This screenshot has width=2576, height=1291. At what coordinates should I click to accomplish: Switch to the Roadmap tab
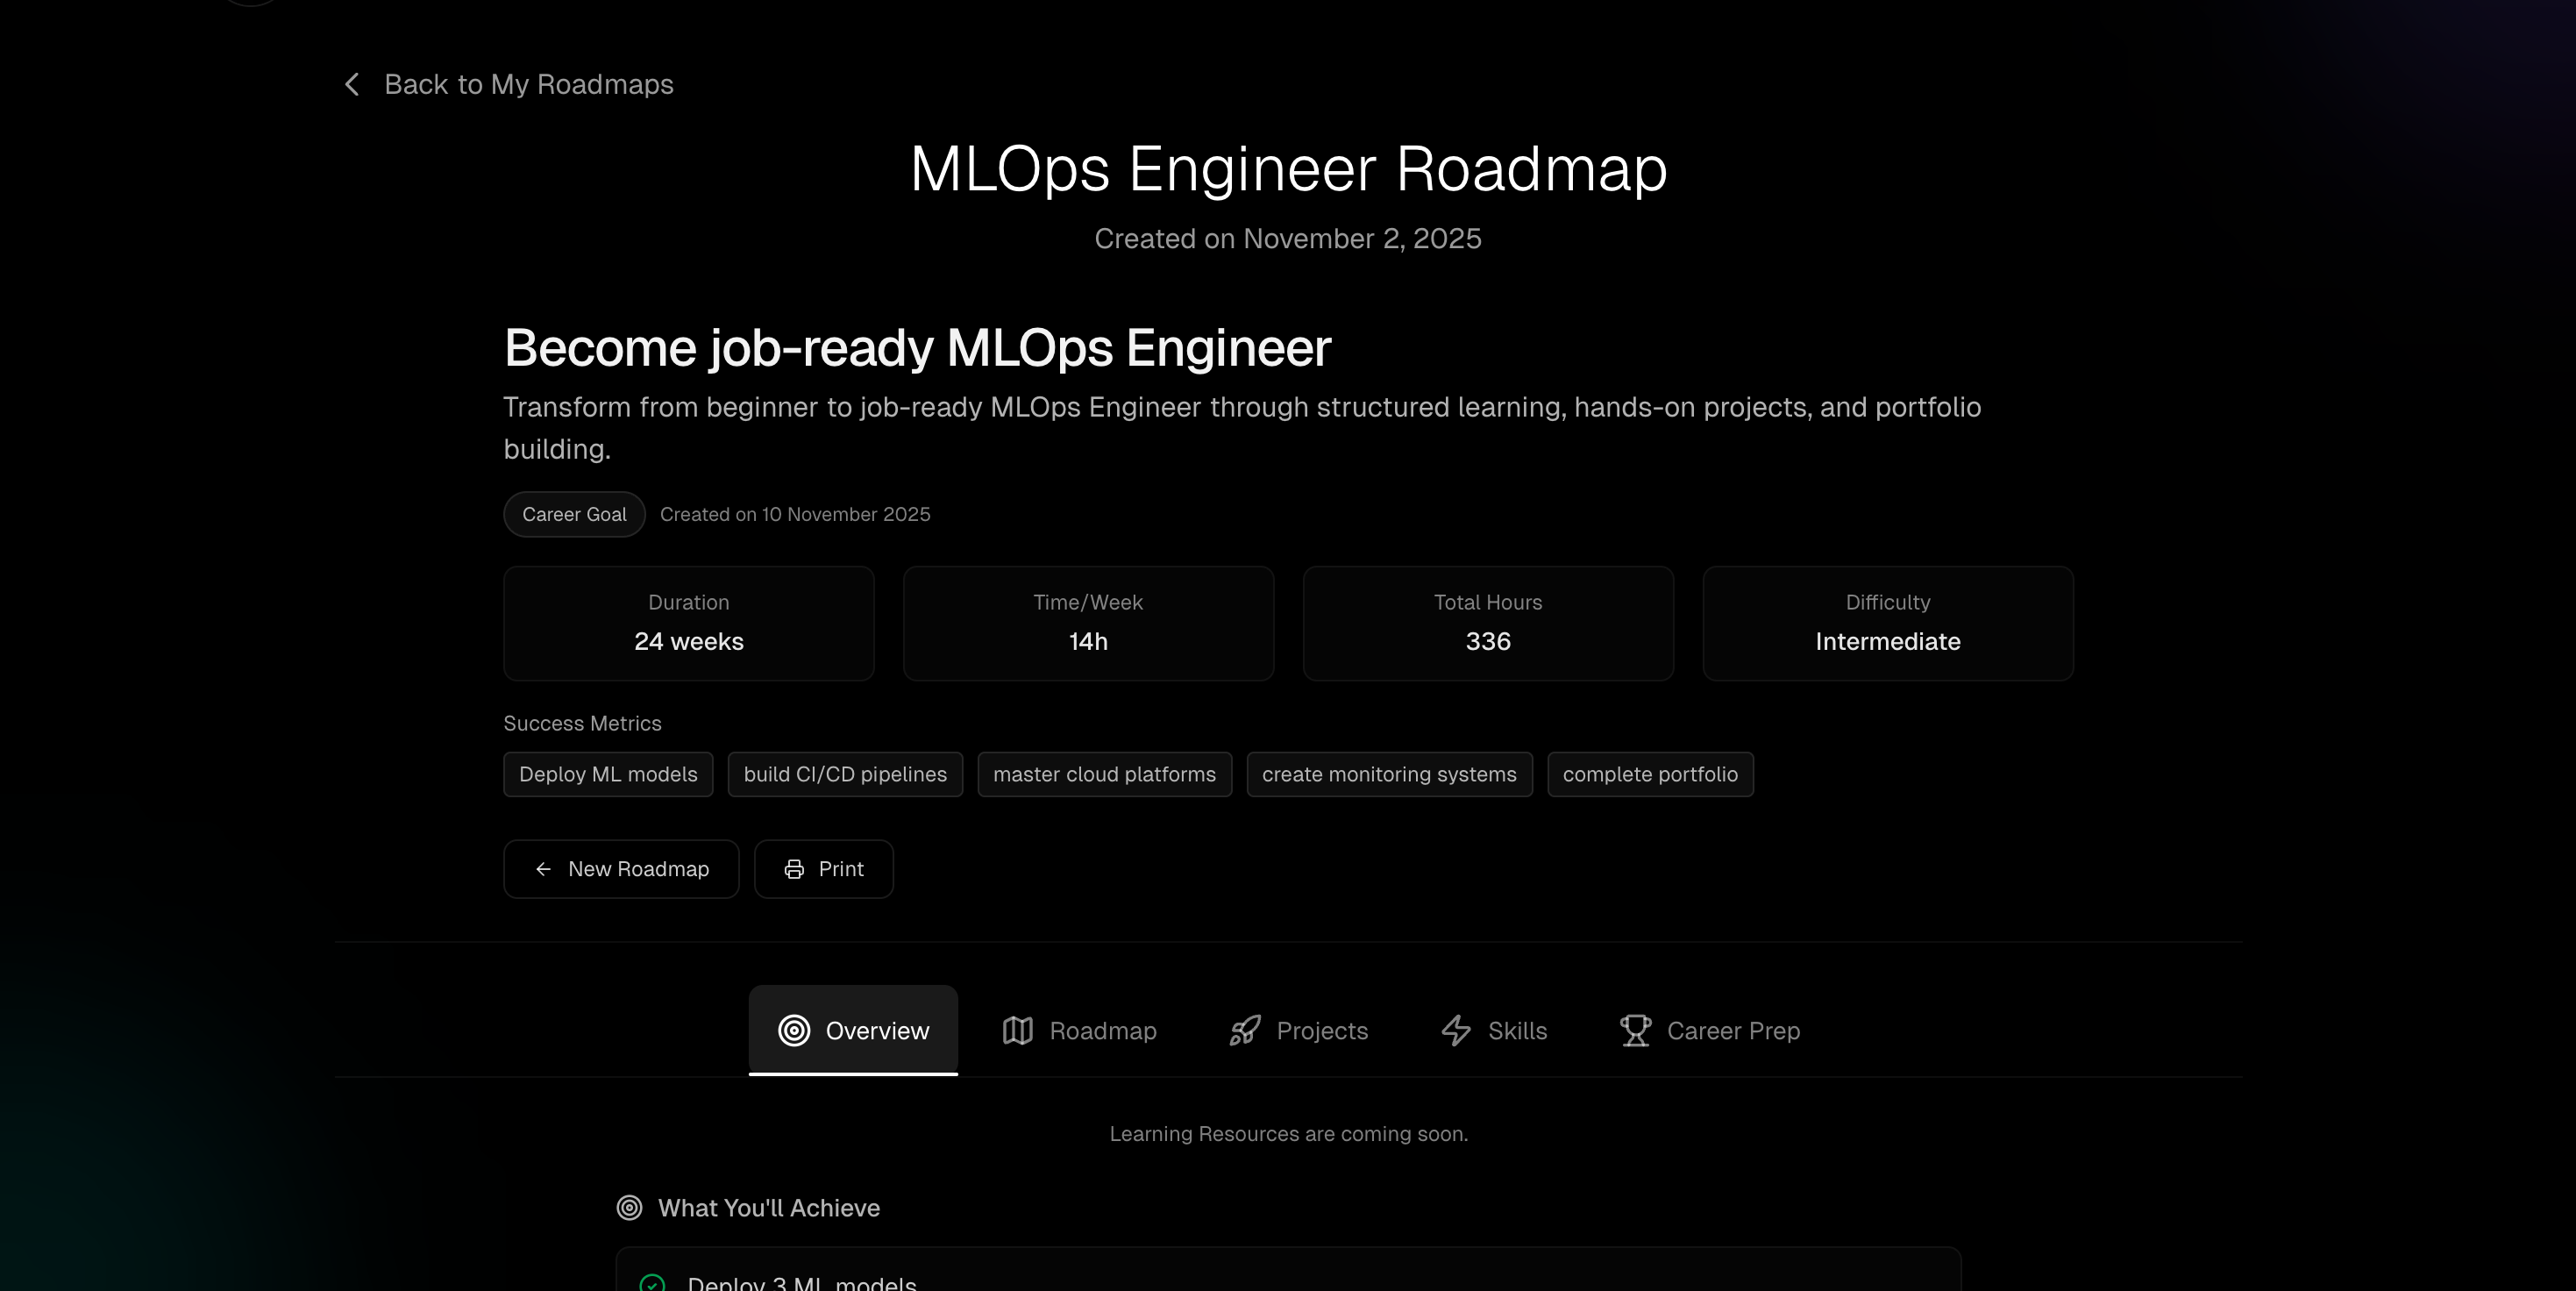(1079, 1031)
